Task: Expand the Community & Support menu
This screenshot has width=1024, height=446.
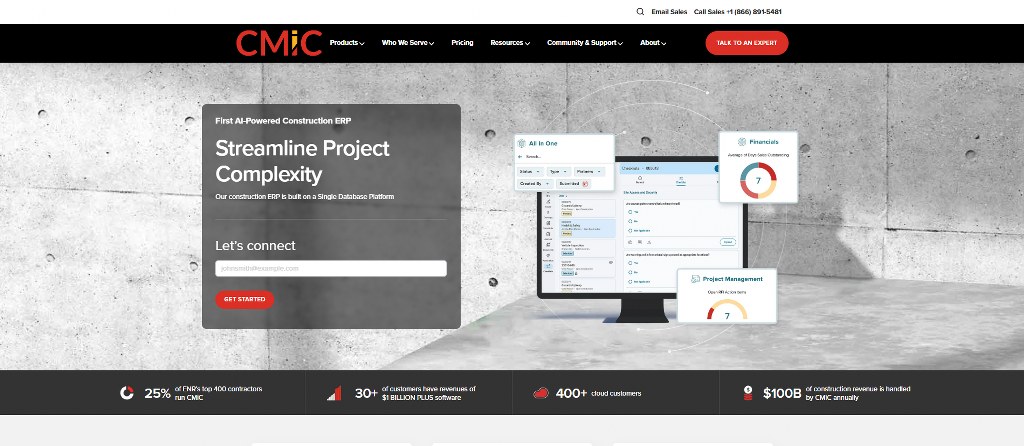Action: pyautogui.click(x=584, y=43)
